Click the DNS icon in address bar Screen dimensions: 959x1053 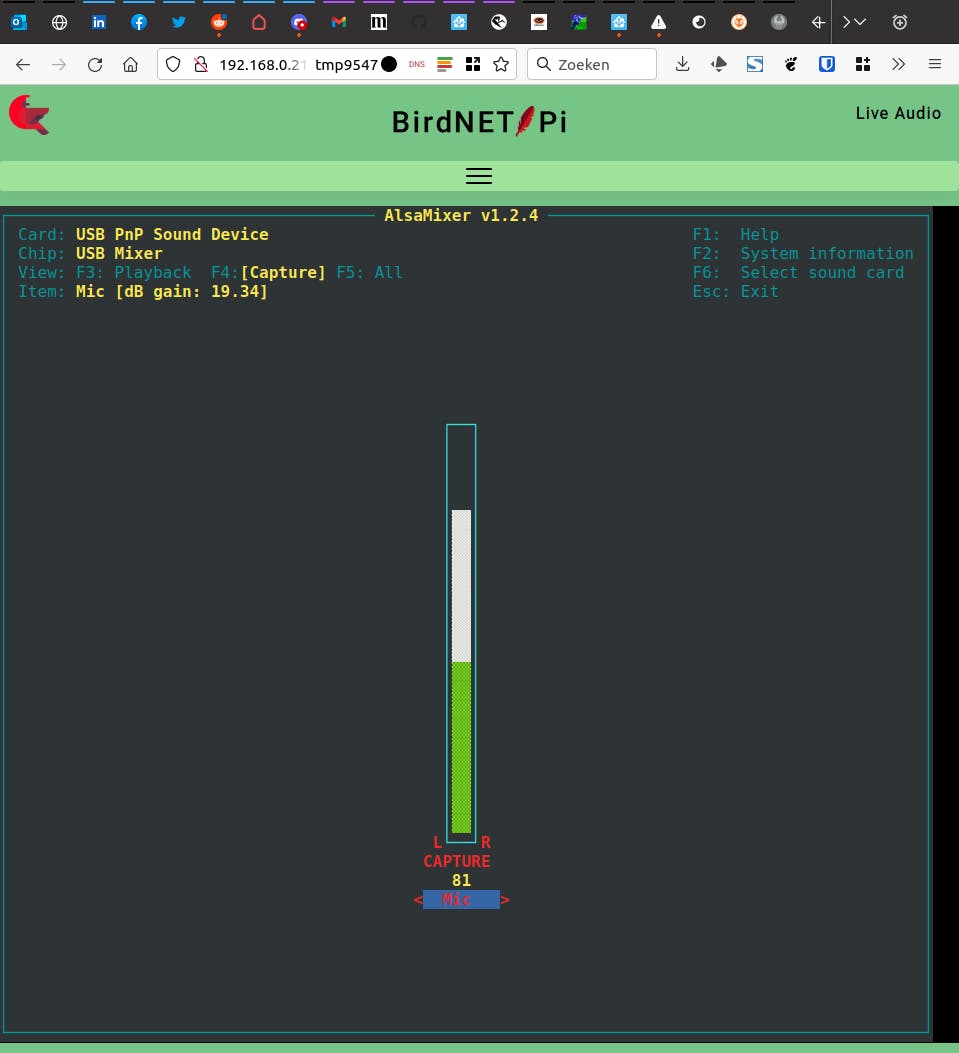coord(417,64)
